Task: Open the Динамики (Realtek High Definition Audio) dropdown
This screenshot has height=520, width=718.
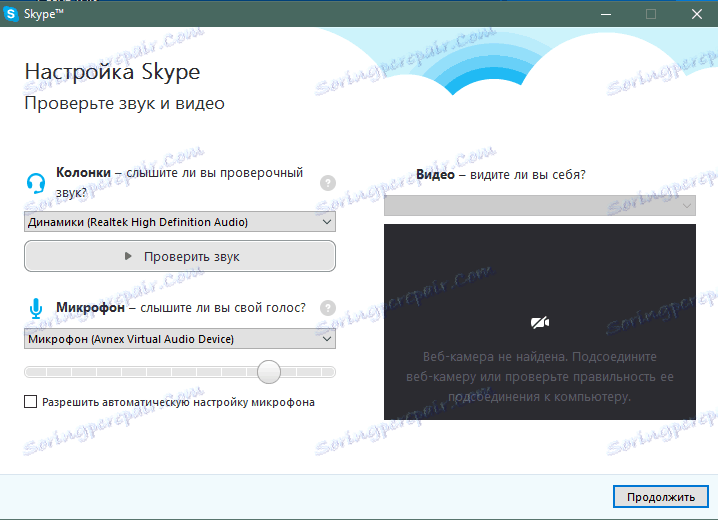Action: (180, 222)
